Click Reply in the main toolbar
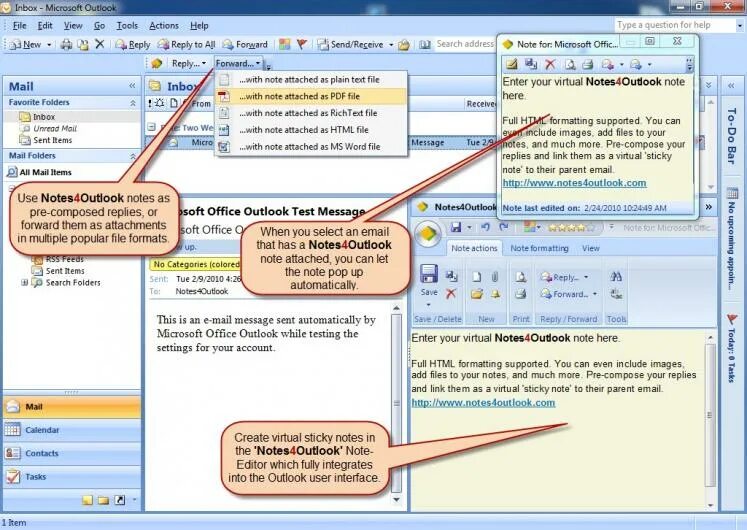 pos(133,45)
